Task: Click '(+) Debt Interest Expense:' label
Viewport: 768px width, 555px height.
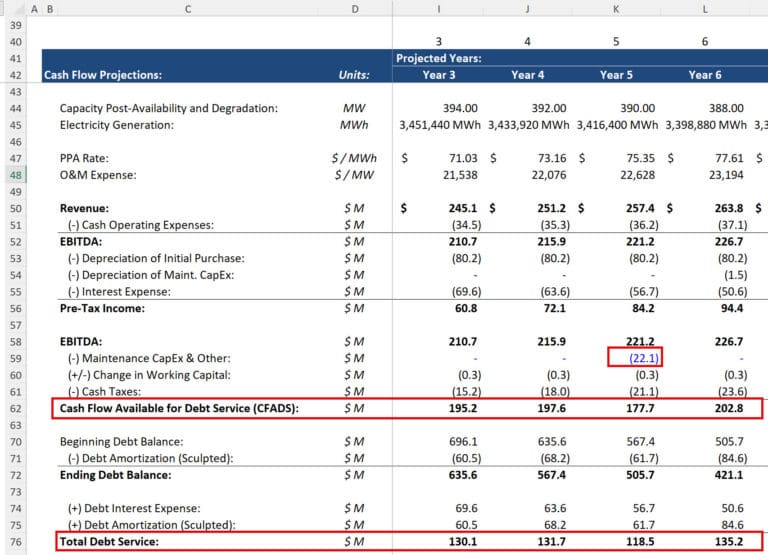Action: [x=134, y=508]
